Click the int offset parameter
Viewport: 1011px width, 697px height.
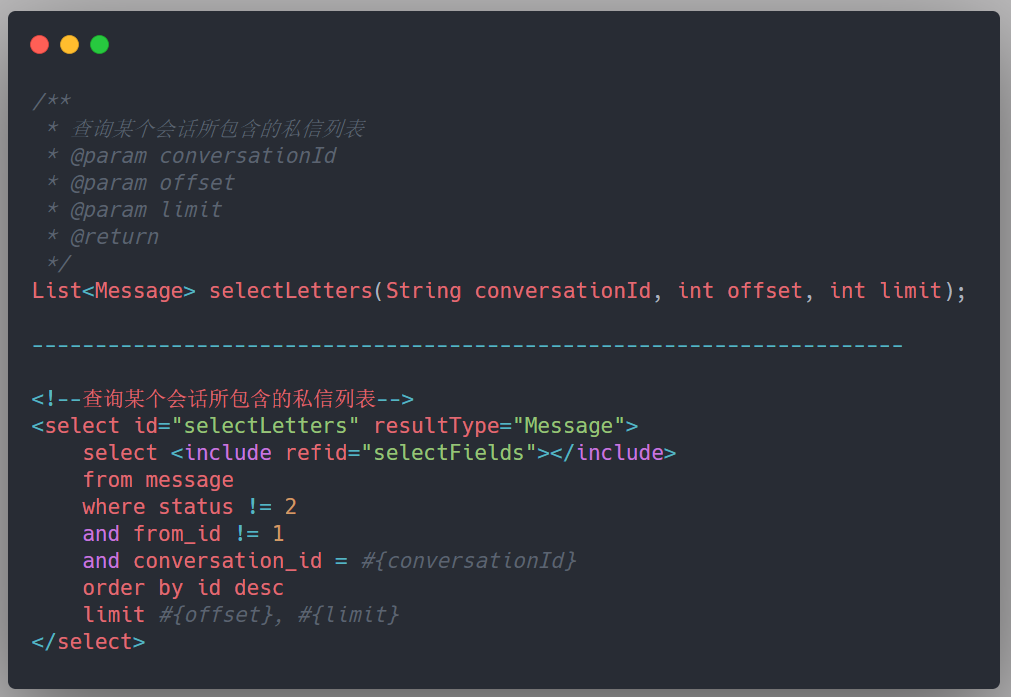pyautogui.click(x=740, y=291)
